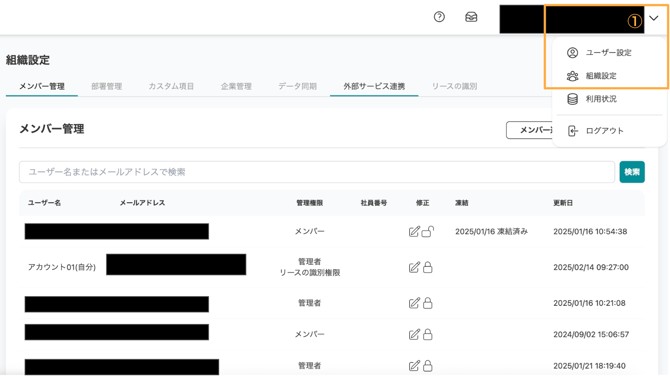Expand the account menu chevron
Viewport: 670px width, 379px height.
coord(653,18)
